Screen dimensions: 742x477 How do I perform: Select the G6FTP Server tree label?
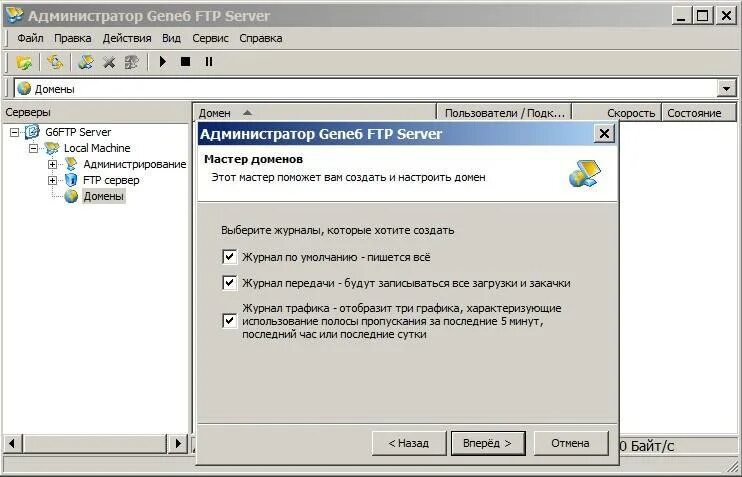78,132
